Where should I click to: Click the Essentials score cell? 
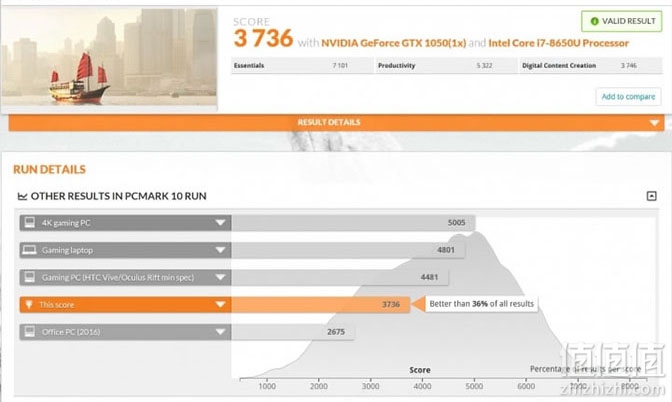[x=302, y=66]
